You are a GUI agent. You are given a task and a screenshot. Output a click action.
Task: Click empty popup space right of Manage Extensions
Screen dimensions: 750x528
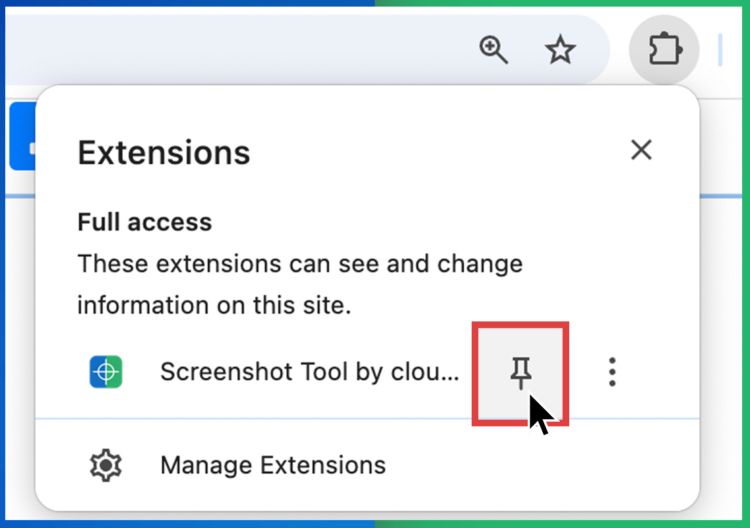(x=540, y=465)
